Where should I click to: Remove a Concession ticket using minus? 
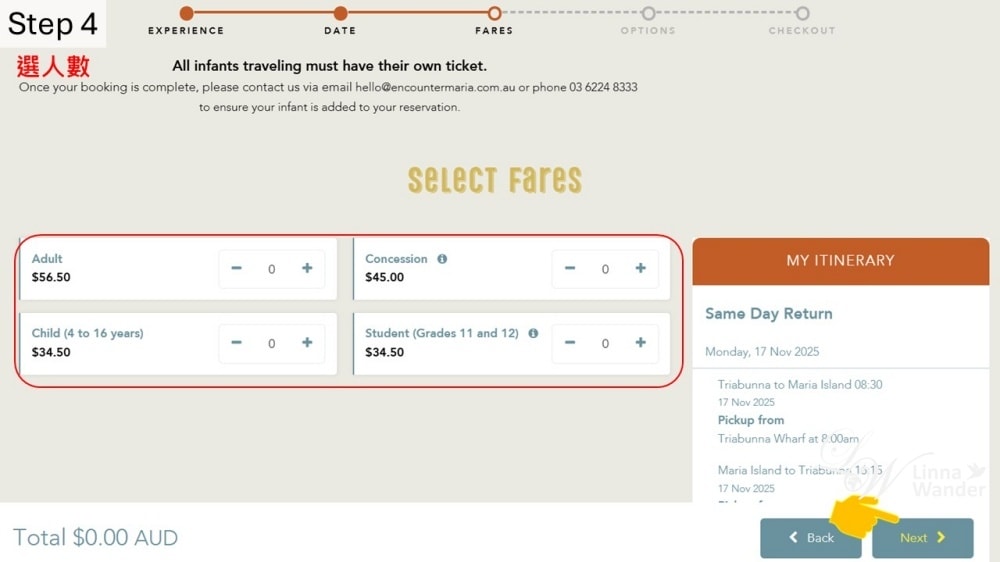(x=570, y=268)
